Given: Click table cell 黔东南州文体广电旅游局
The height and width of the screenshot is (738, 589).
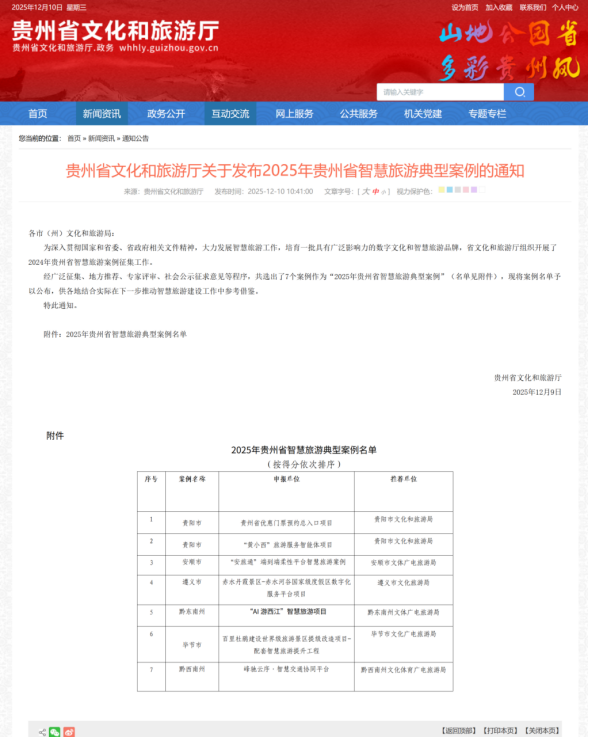Looking at the screenshot, I should tap(403, 612).
